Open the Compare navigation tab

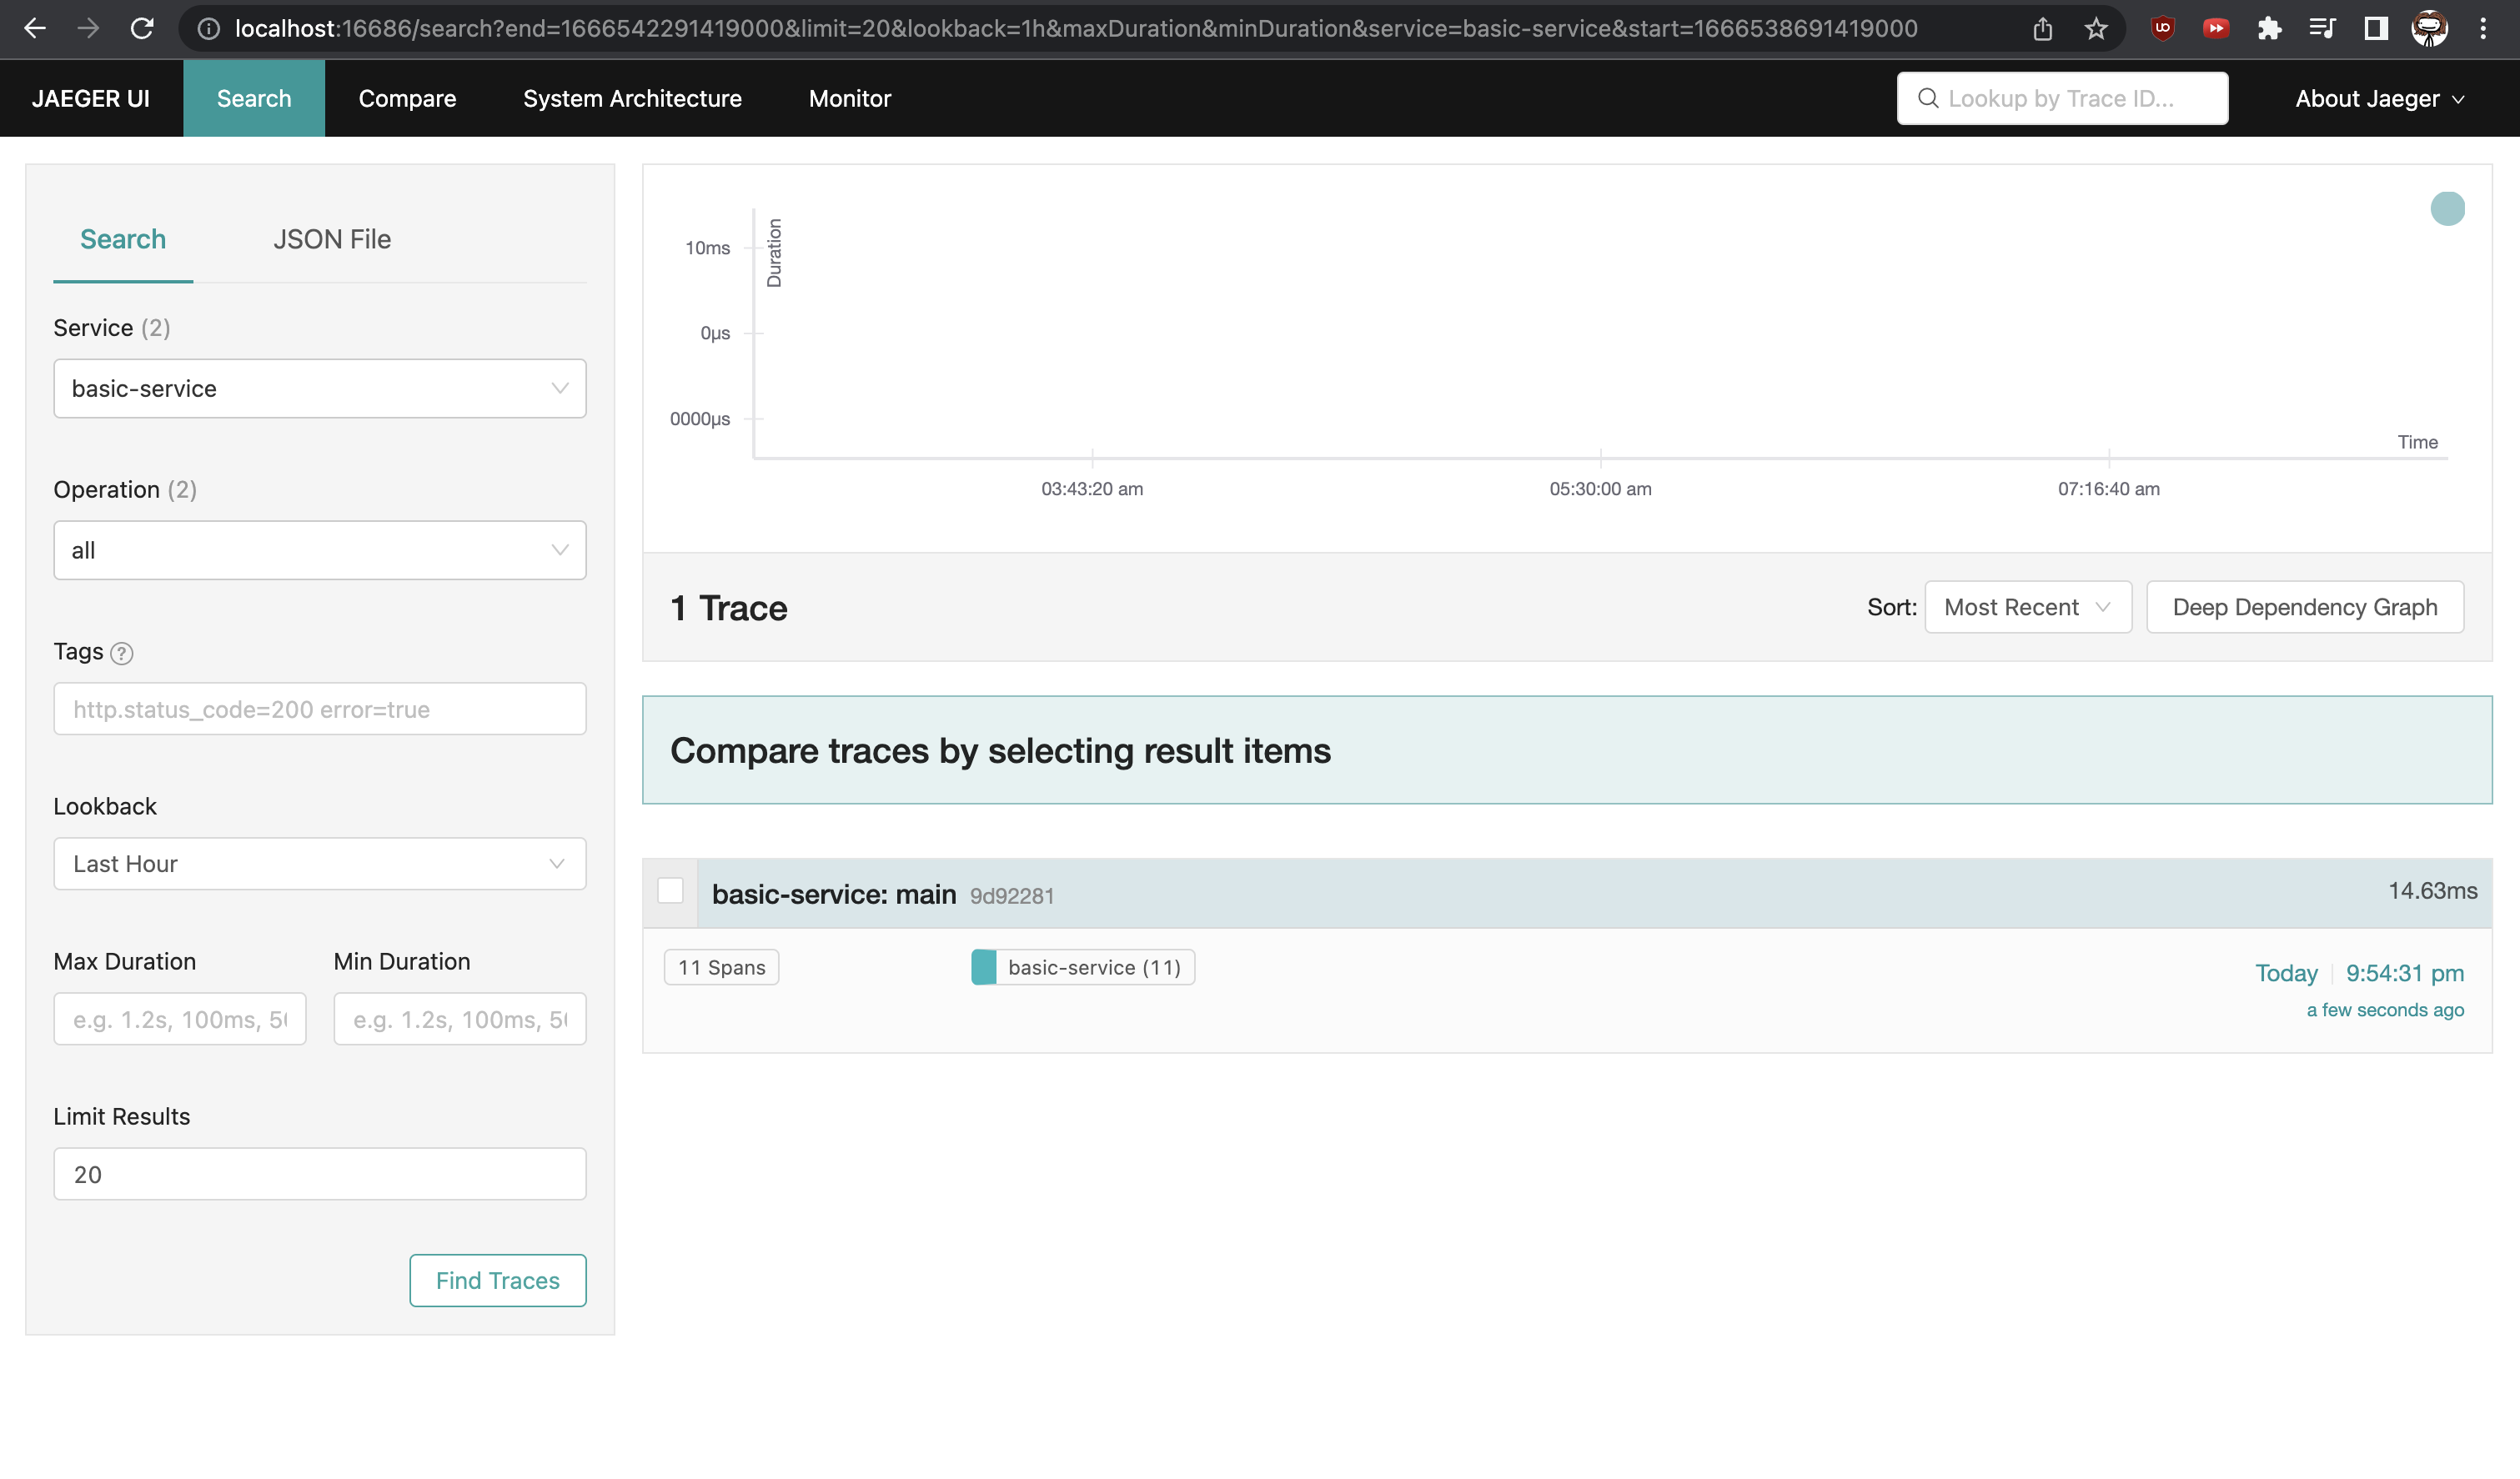(407, 98)
